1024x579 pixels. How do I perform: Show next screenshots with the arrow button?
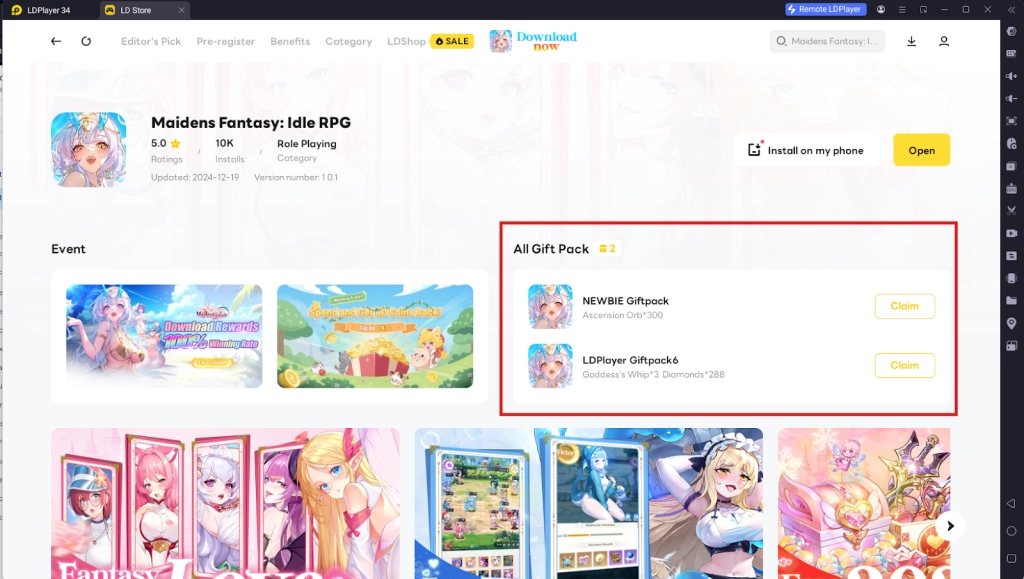click(950, 525)
